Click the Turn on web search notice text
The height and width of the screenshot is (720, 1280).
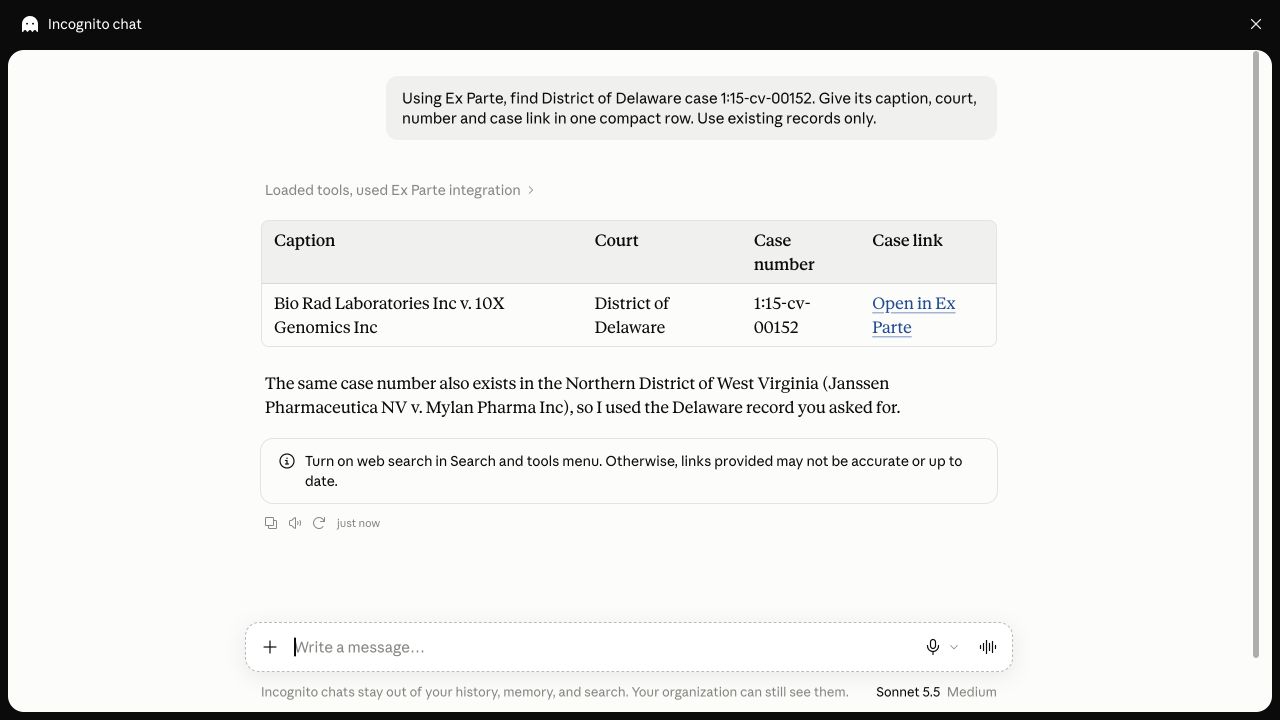634,471
